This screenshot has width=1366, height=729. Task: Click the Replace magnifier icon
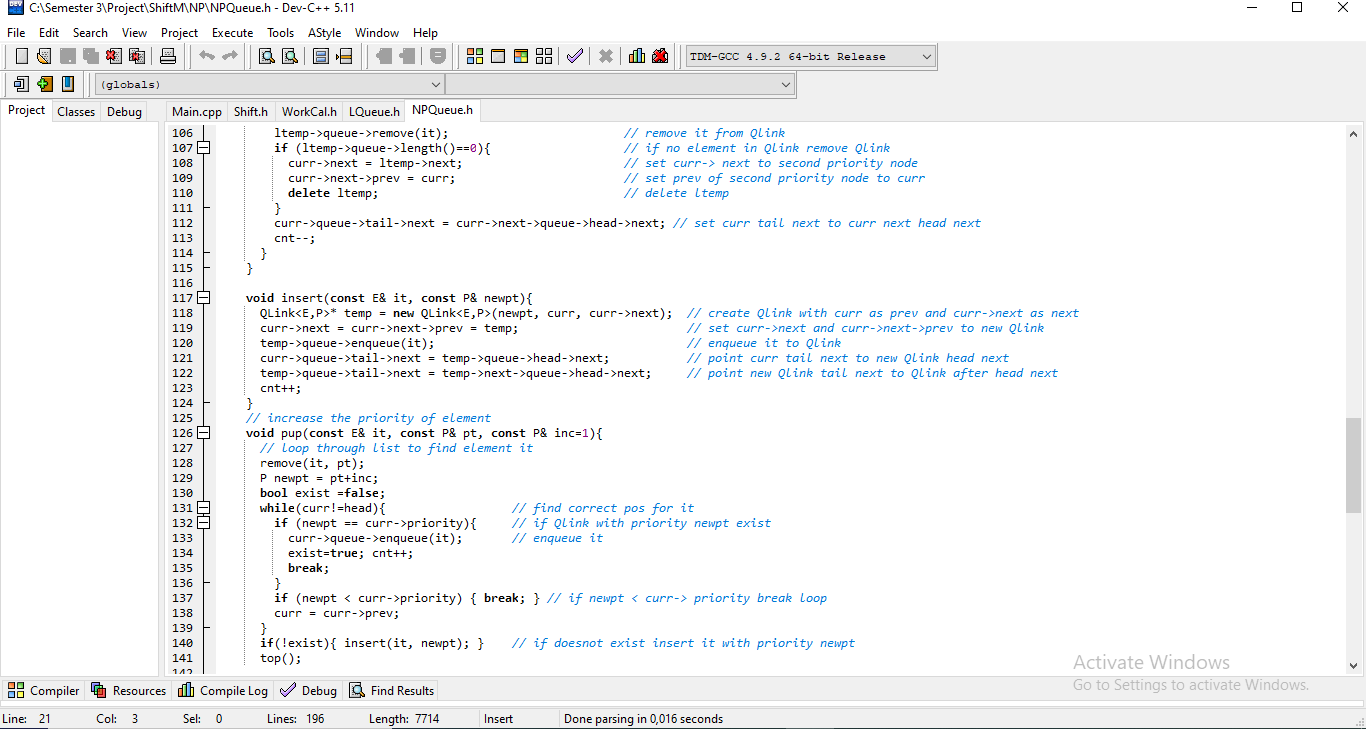point(289,56)
